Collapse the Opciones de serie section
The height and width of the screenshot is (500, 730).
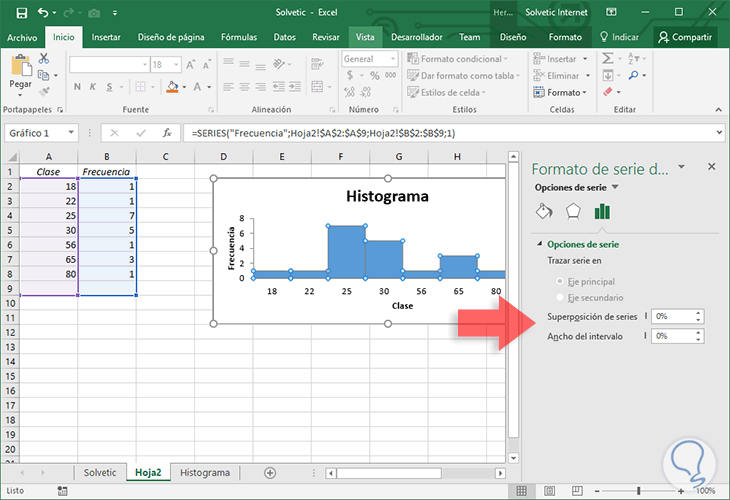[x=541, y=244]
